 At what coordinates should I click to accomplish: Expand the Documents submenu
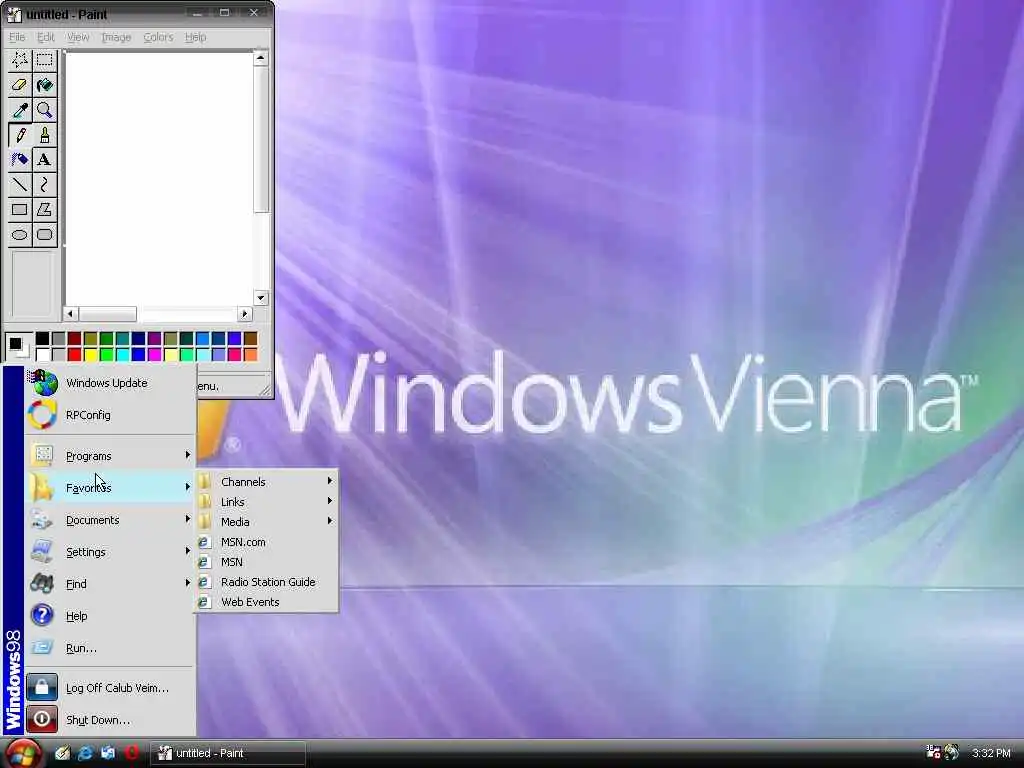pos(110,520)
